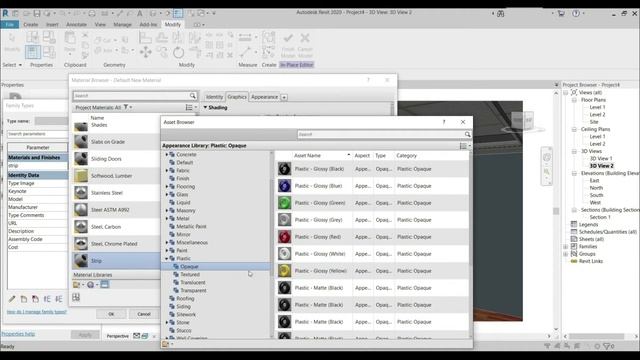The height and width of the screenshot is (360, 640).
Task: Expand the Concrete category in Asset Browser
Action: [x=167, y=155]
